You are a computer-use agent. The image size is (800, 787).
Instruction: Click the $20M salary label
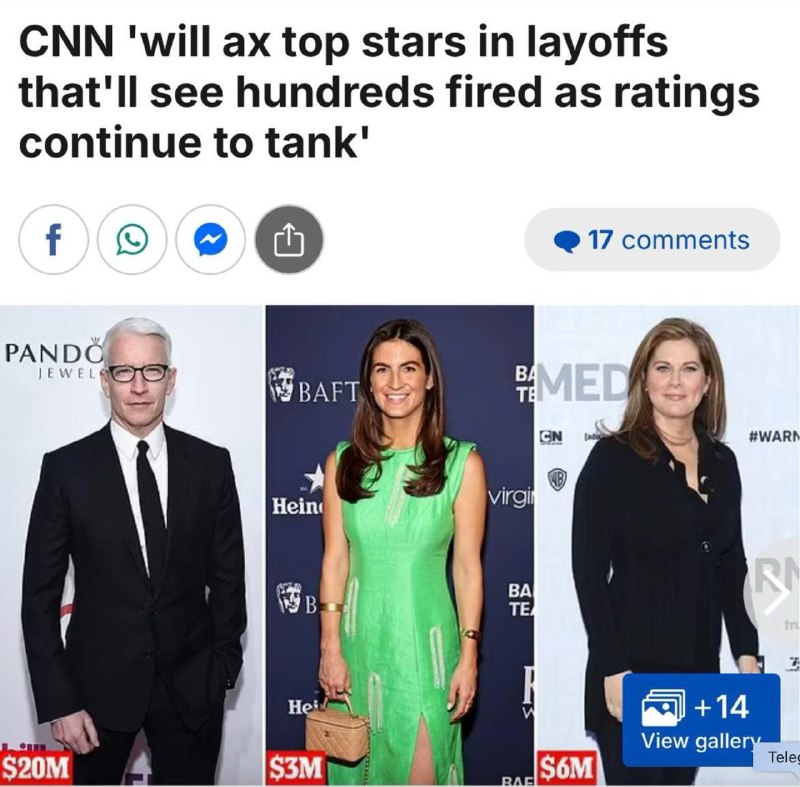pos(35,767)
